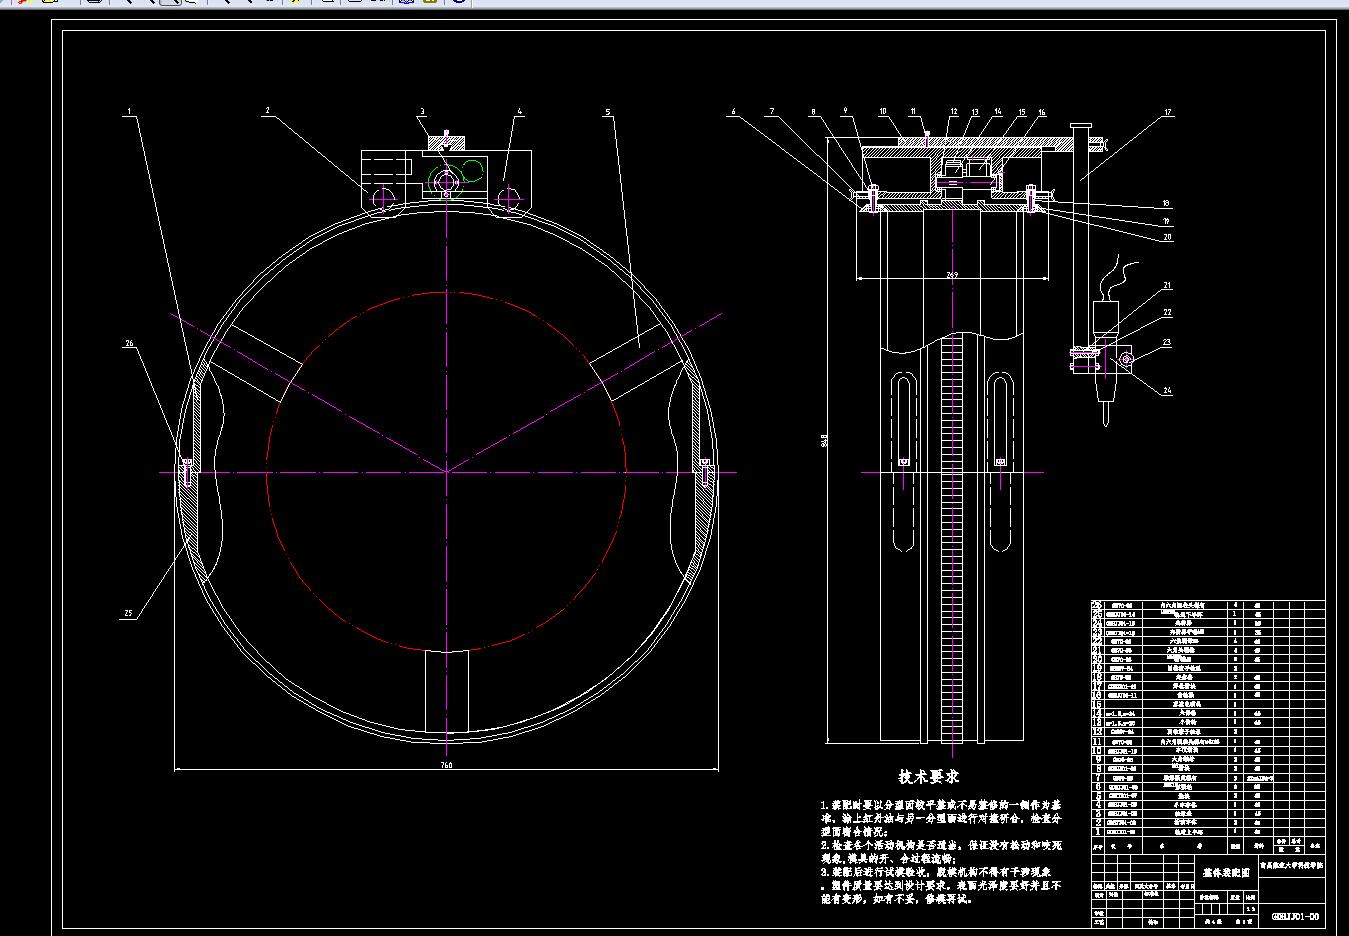Pick balloon callout number 11 in side view
This screenshot has height=936, width=1349.
tap(913, 111)
